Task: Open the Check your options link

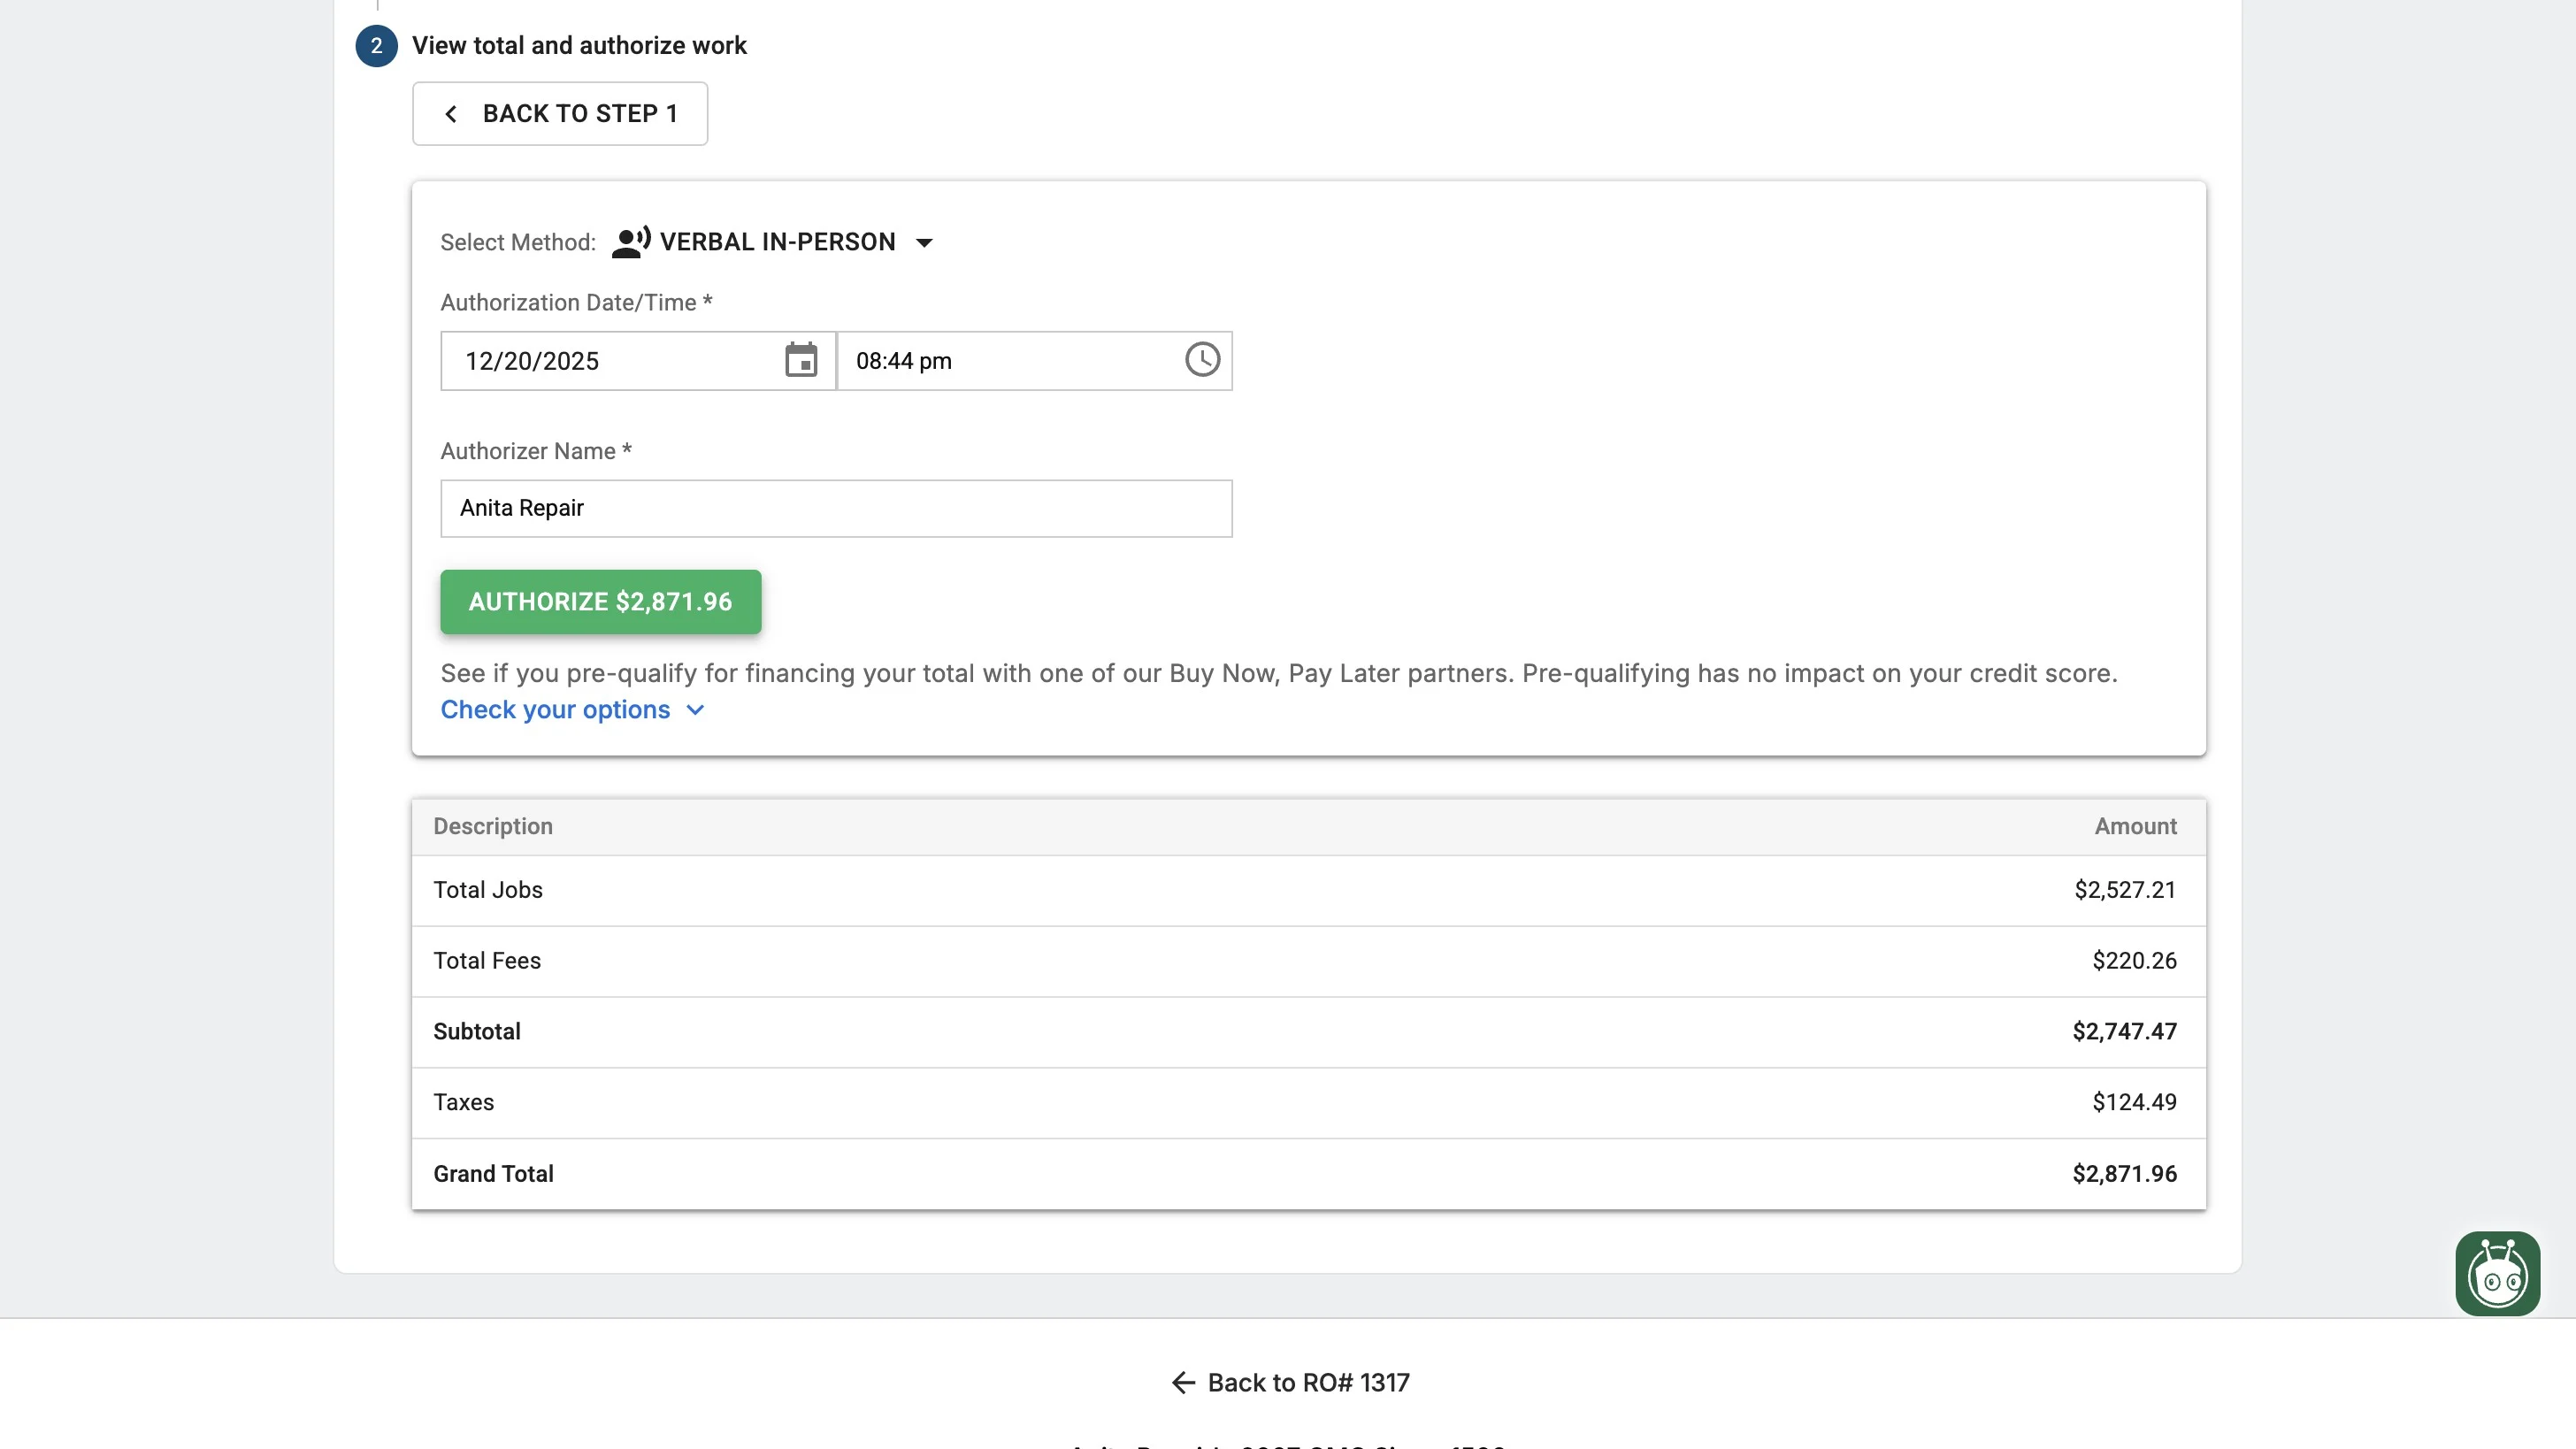Action: pos(555,710)
